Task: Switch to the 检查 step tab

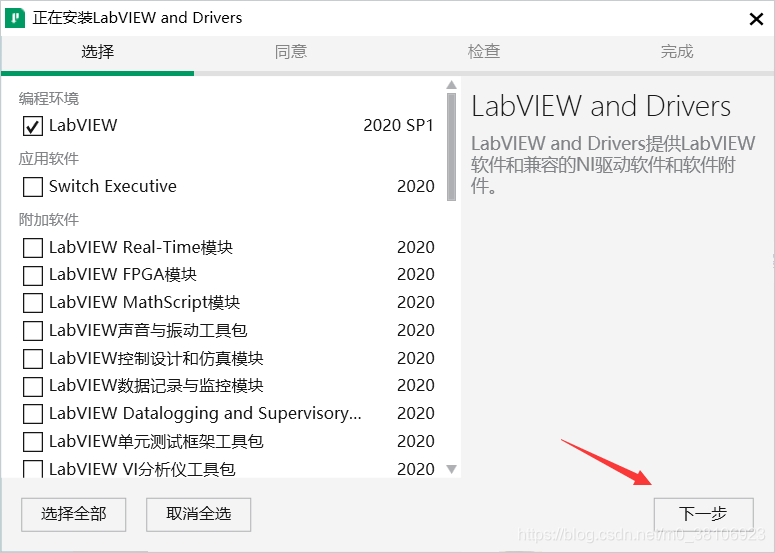Action: (484, 51)
